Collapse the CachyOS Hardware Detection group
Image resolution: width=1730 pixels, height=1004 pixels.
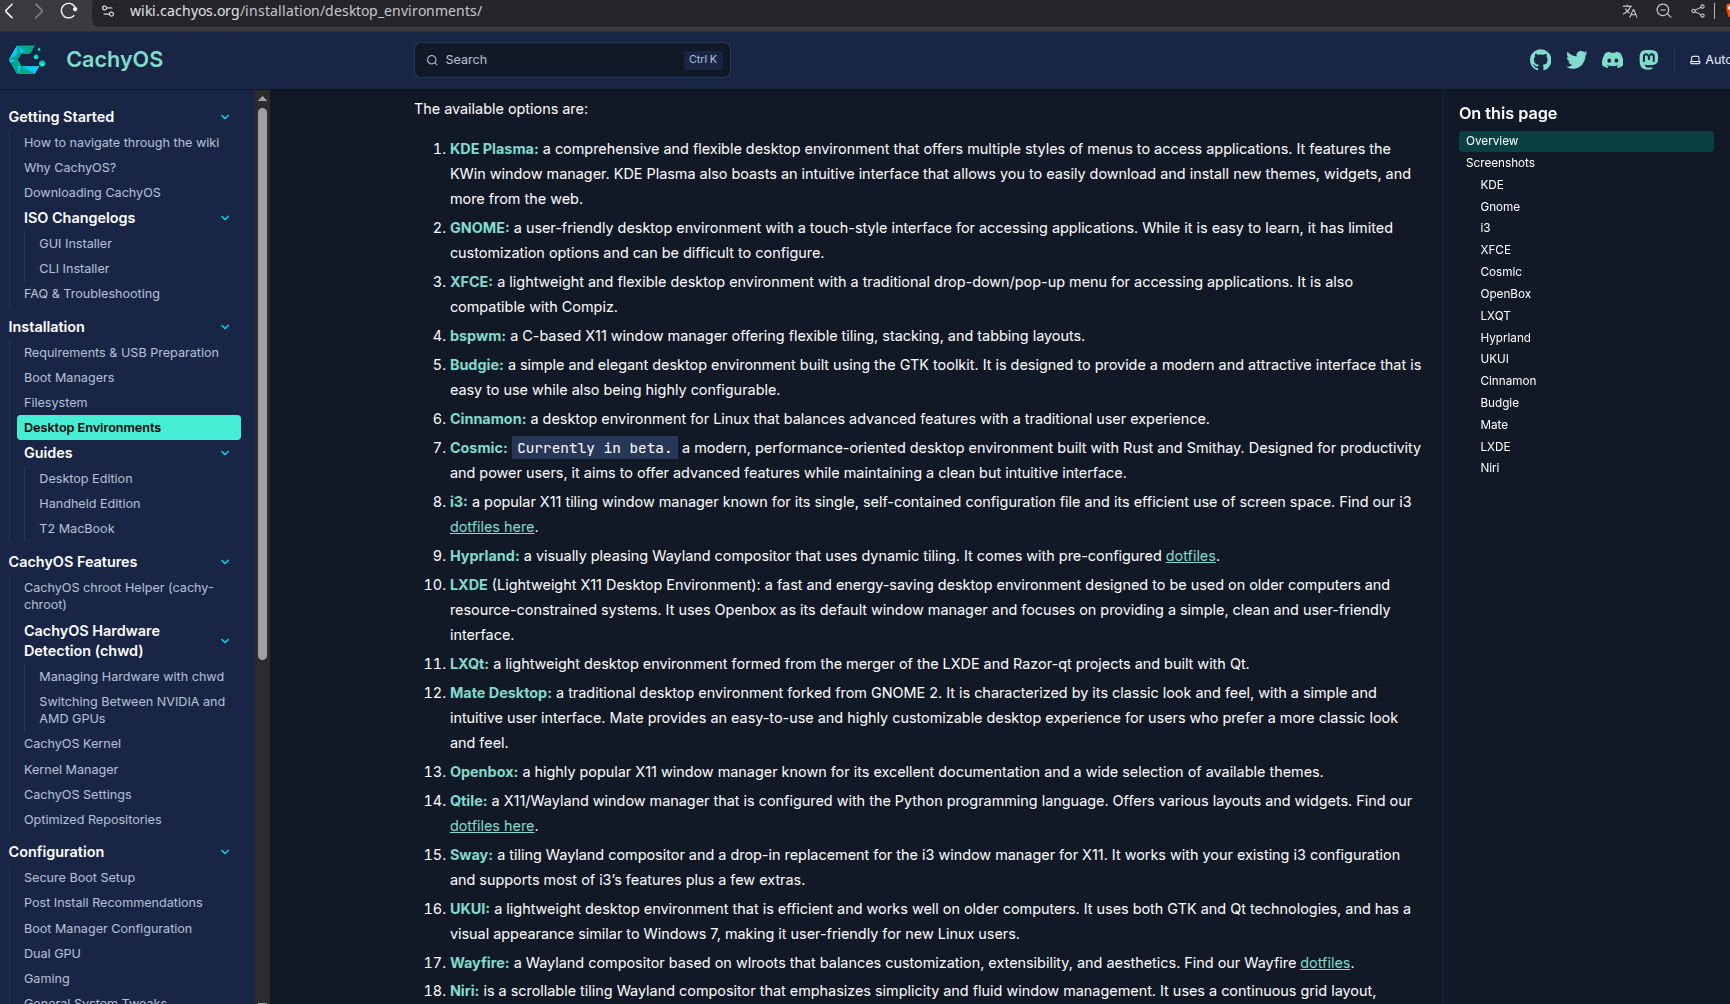225,641
